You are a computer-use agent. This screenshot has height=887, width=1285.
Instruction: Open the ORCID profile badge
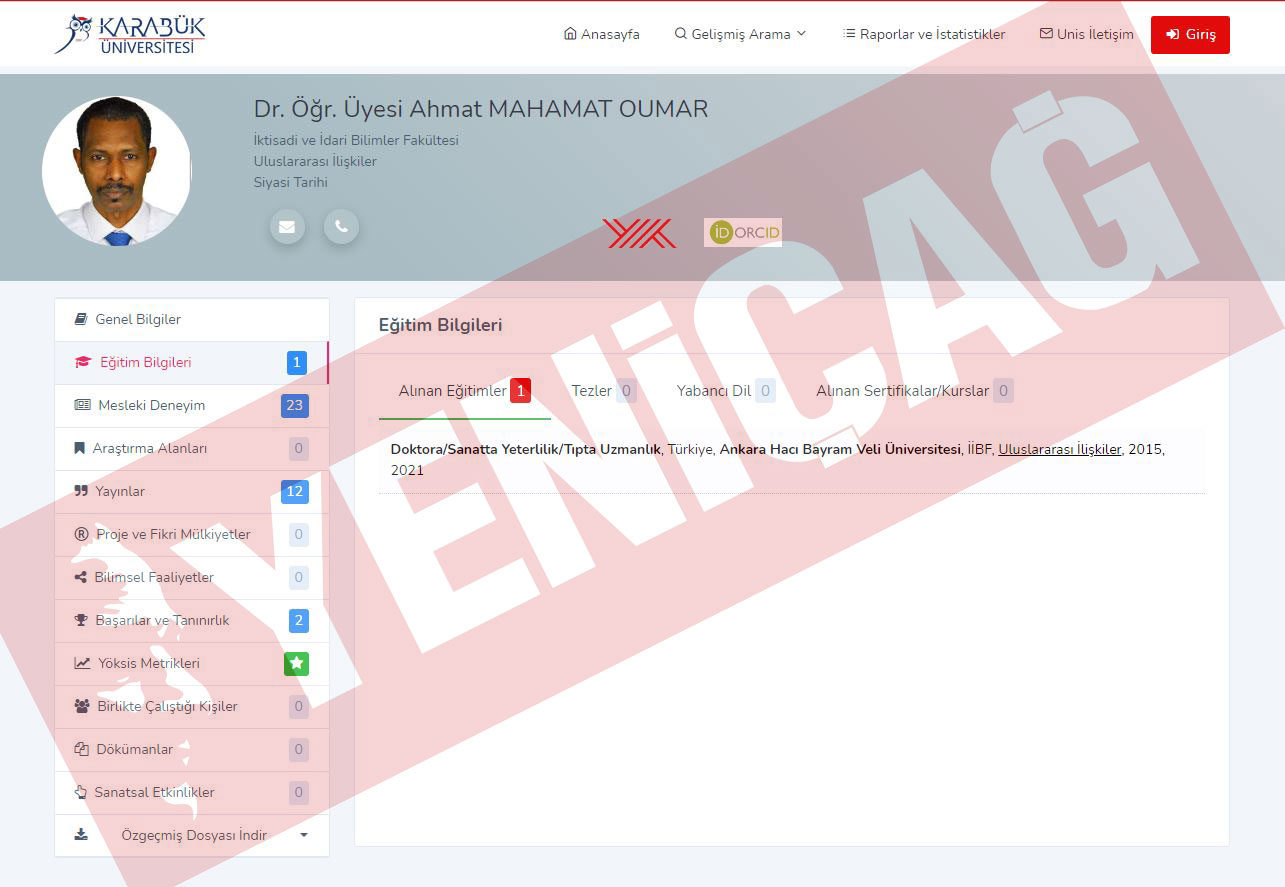743,233
